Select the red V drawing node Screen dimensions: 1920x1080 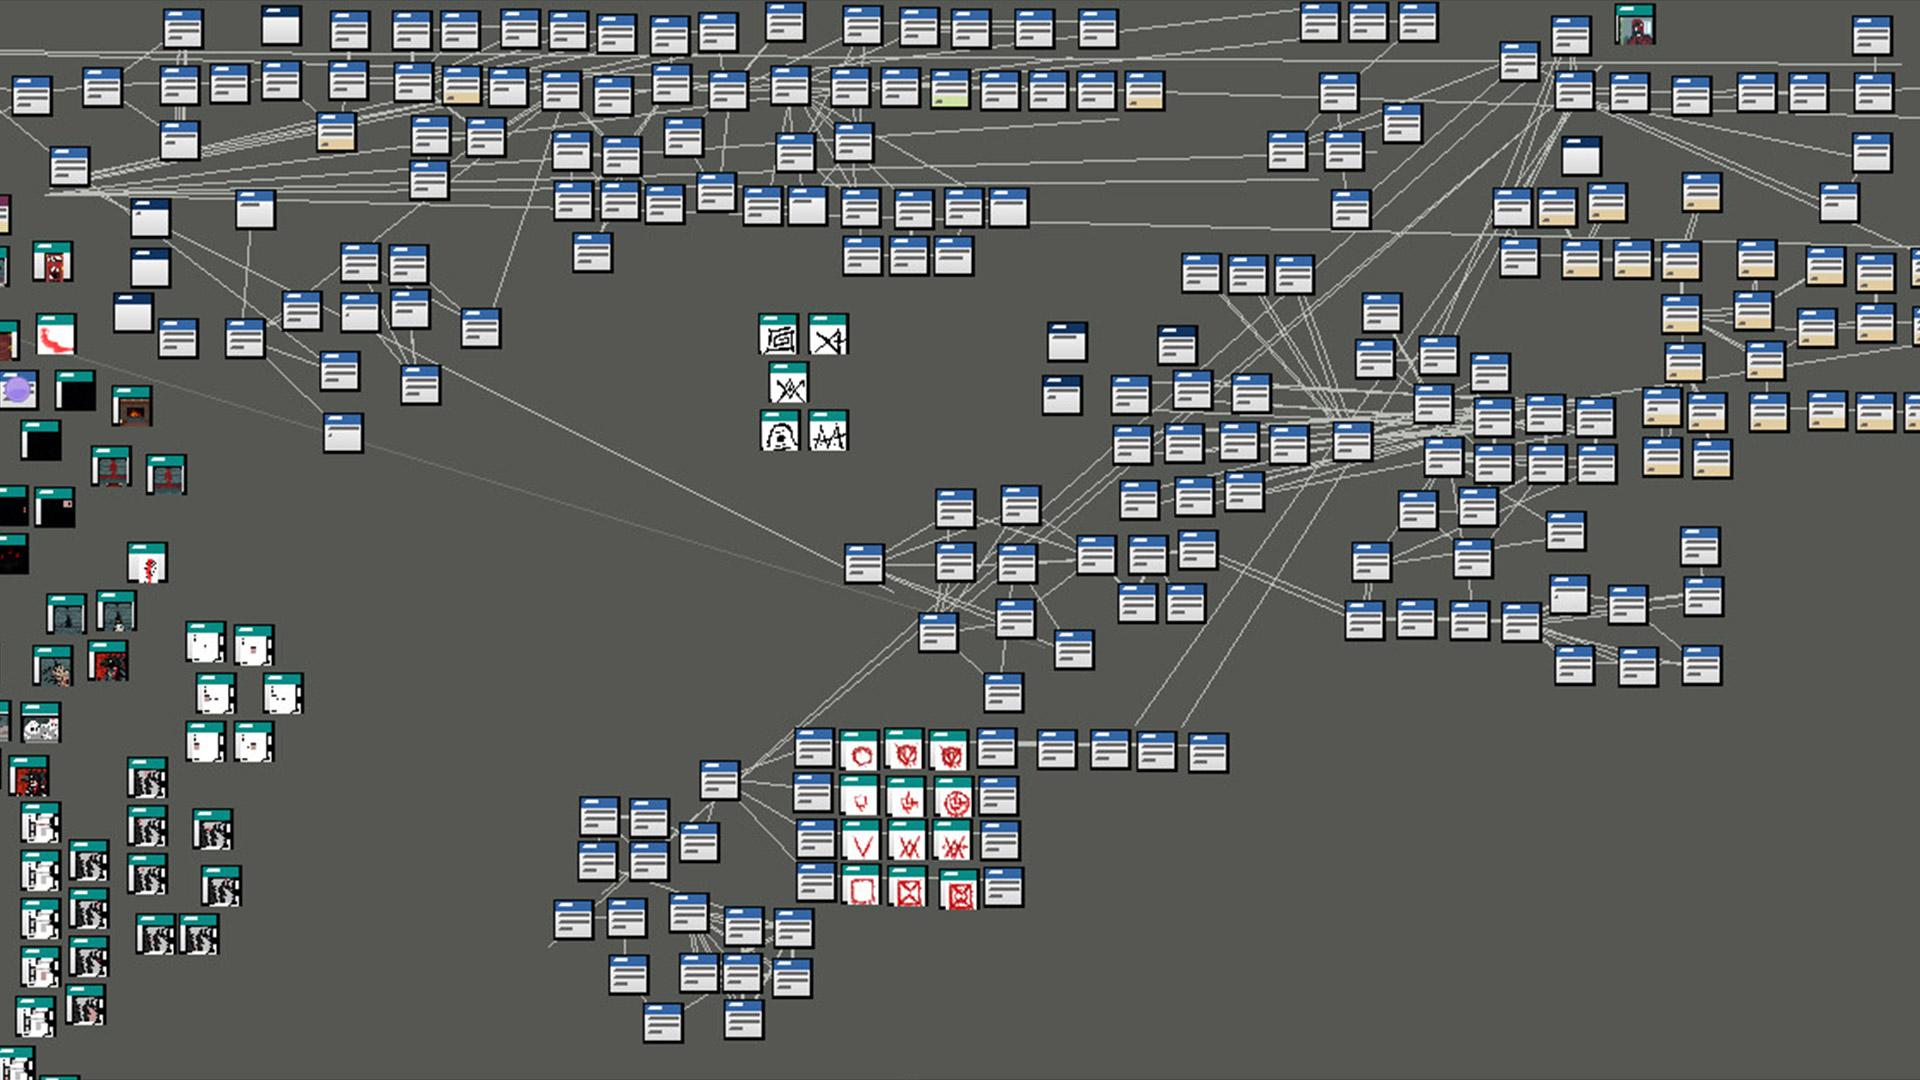(x=860, y=844)
